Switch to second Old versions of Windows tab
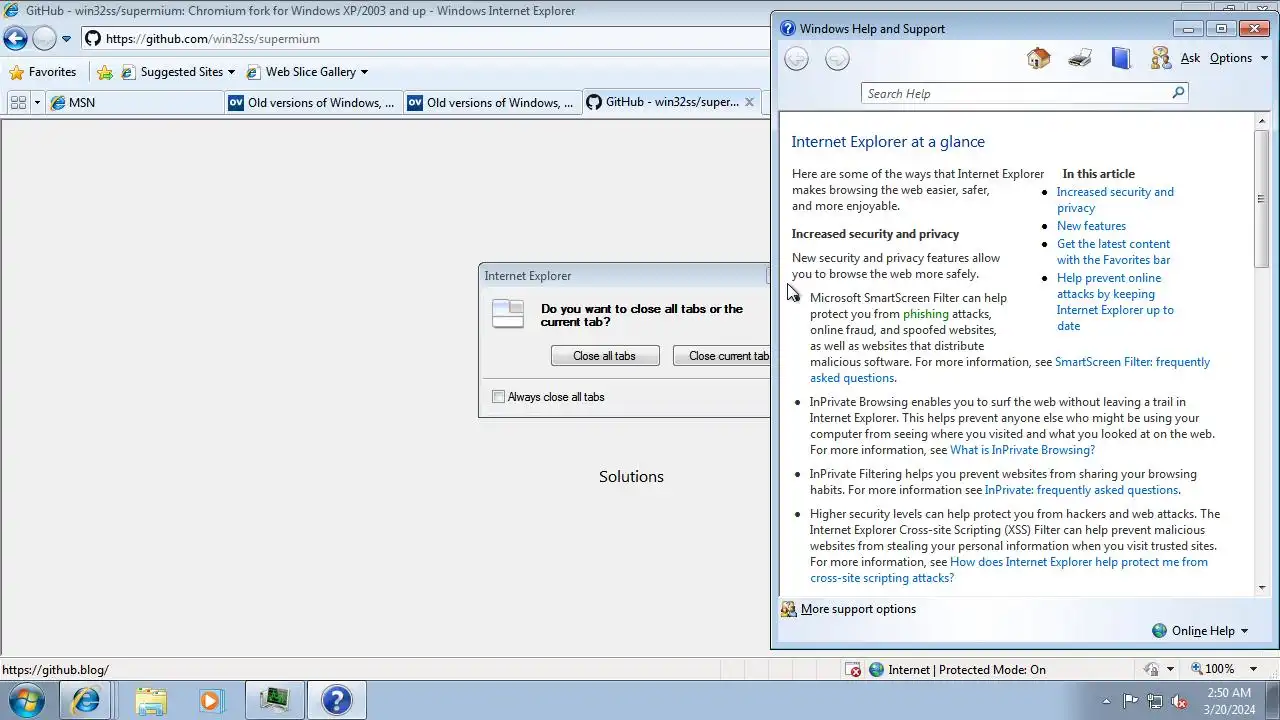Image resolution: width=1280 pixels, height=720 pixels. [492, 102]
